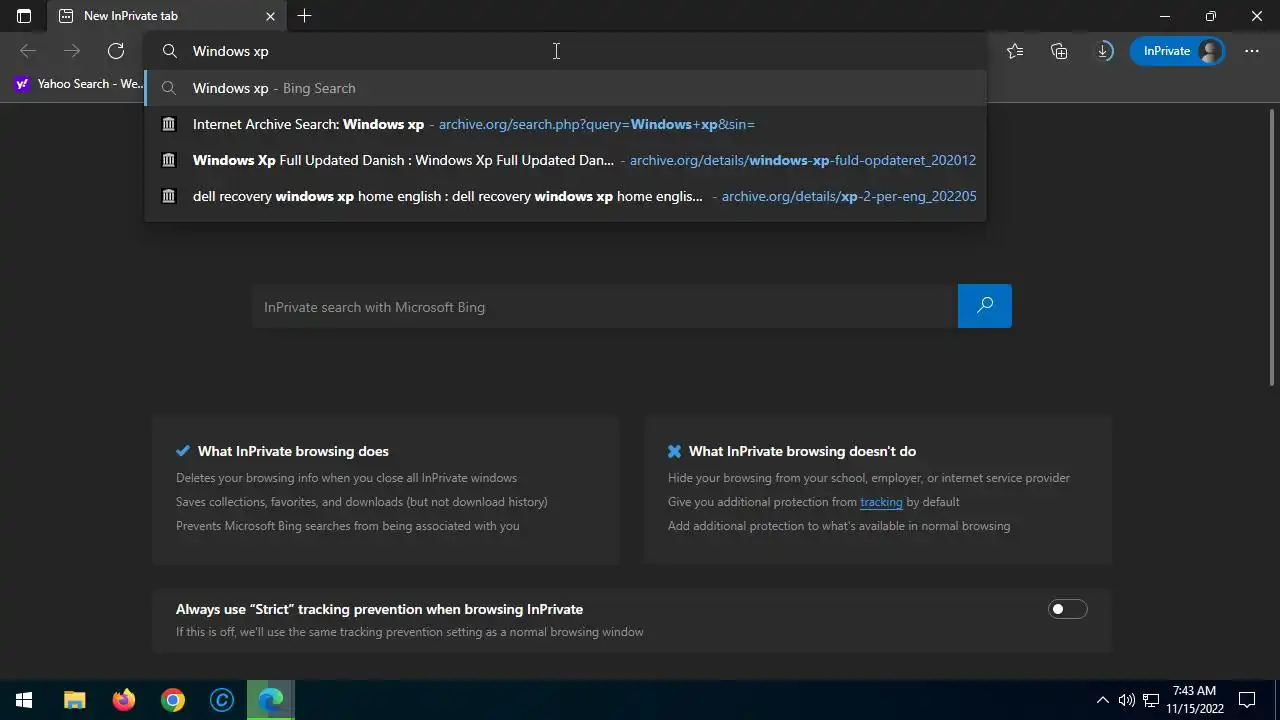1280x720 pixels.
Task: Select dell recovery windows xp home suggestion
Action: 565,196
